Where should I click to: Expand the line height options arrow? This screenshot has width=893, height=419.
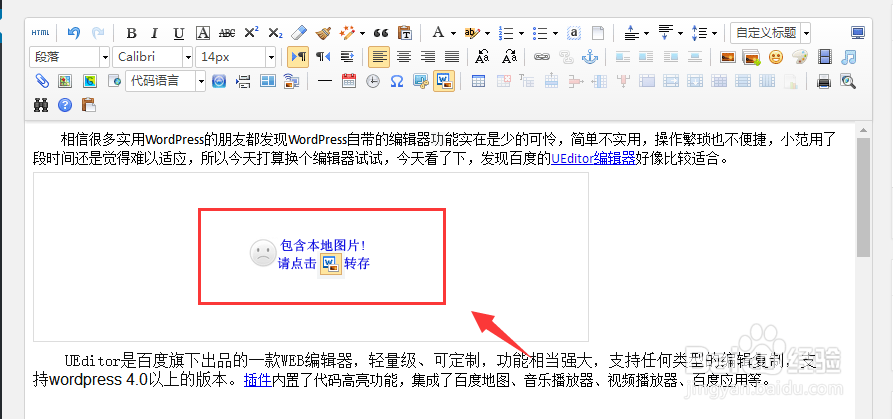[x=714, y=34]
